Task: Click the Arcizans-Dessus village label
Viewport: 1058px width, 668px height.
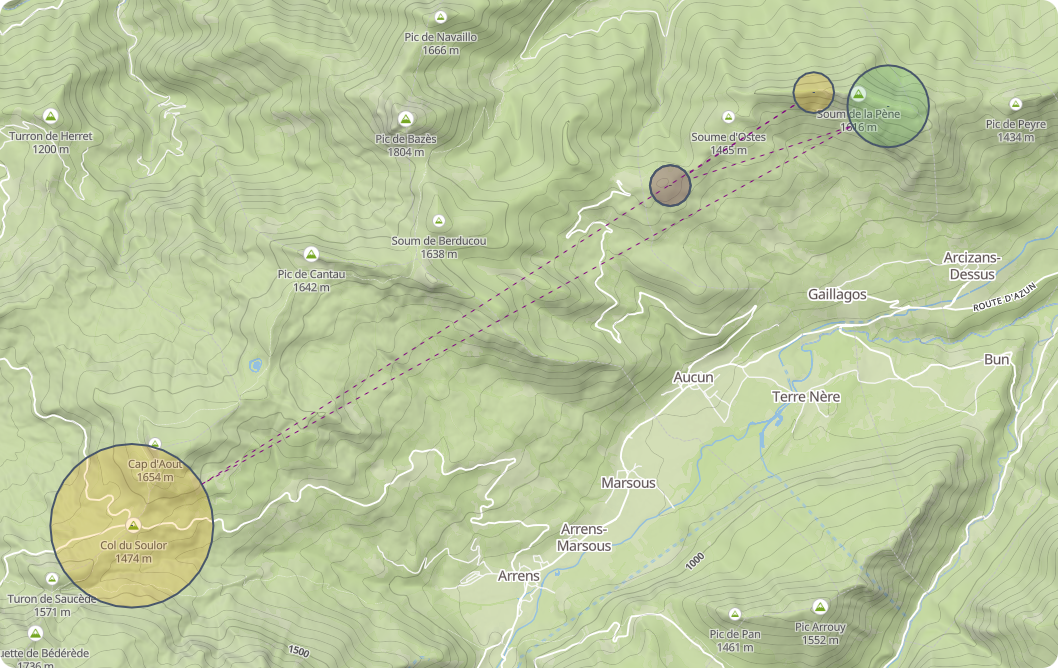Action: (972, 266)
